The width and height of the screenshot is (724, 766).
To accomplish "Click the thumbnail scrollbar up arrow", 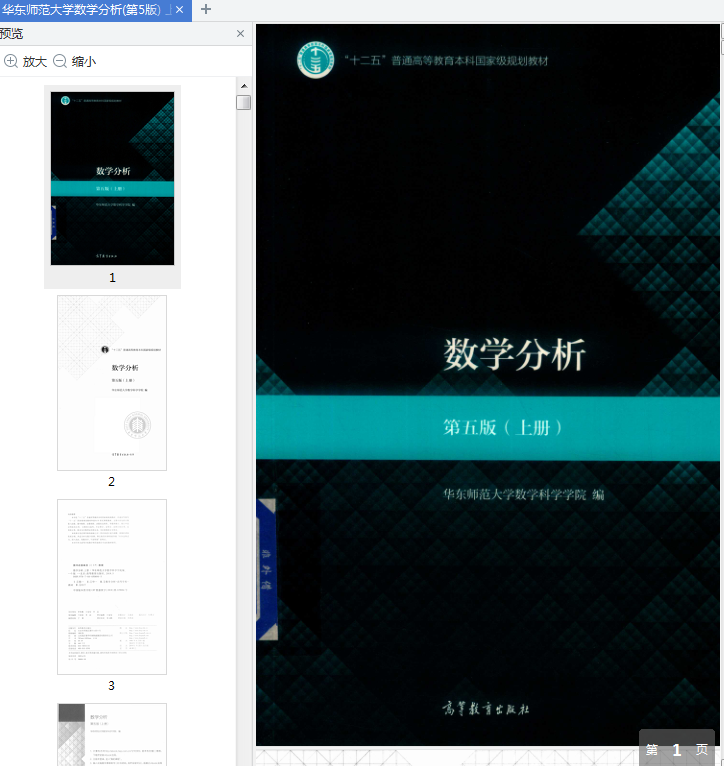I will pos(244,86).
